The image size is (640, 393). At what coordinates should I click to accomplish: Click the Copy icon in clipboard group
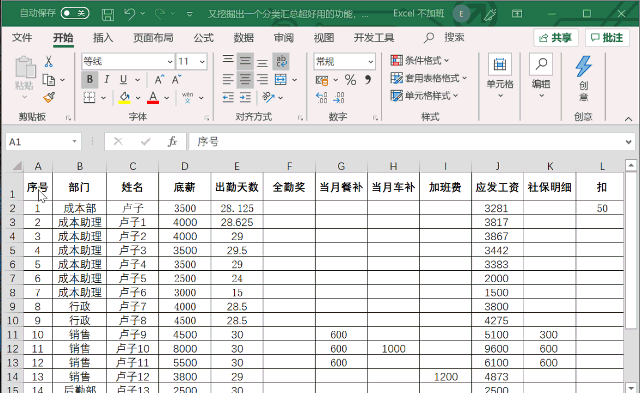tap(49, 80)
